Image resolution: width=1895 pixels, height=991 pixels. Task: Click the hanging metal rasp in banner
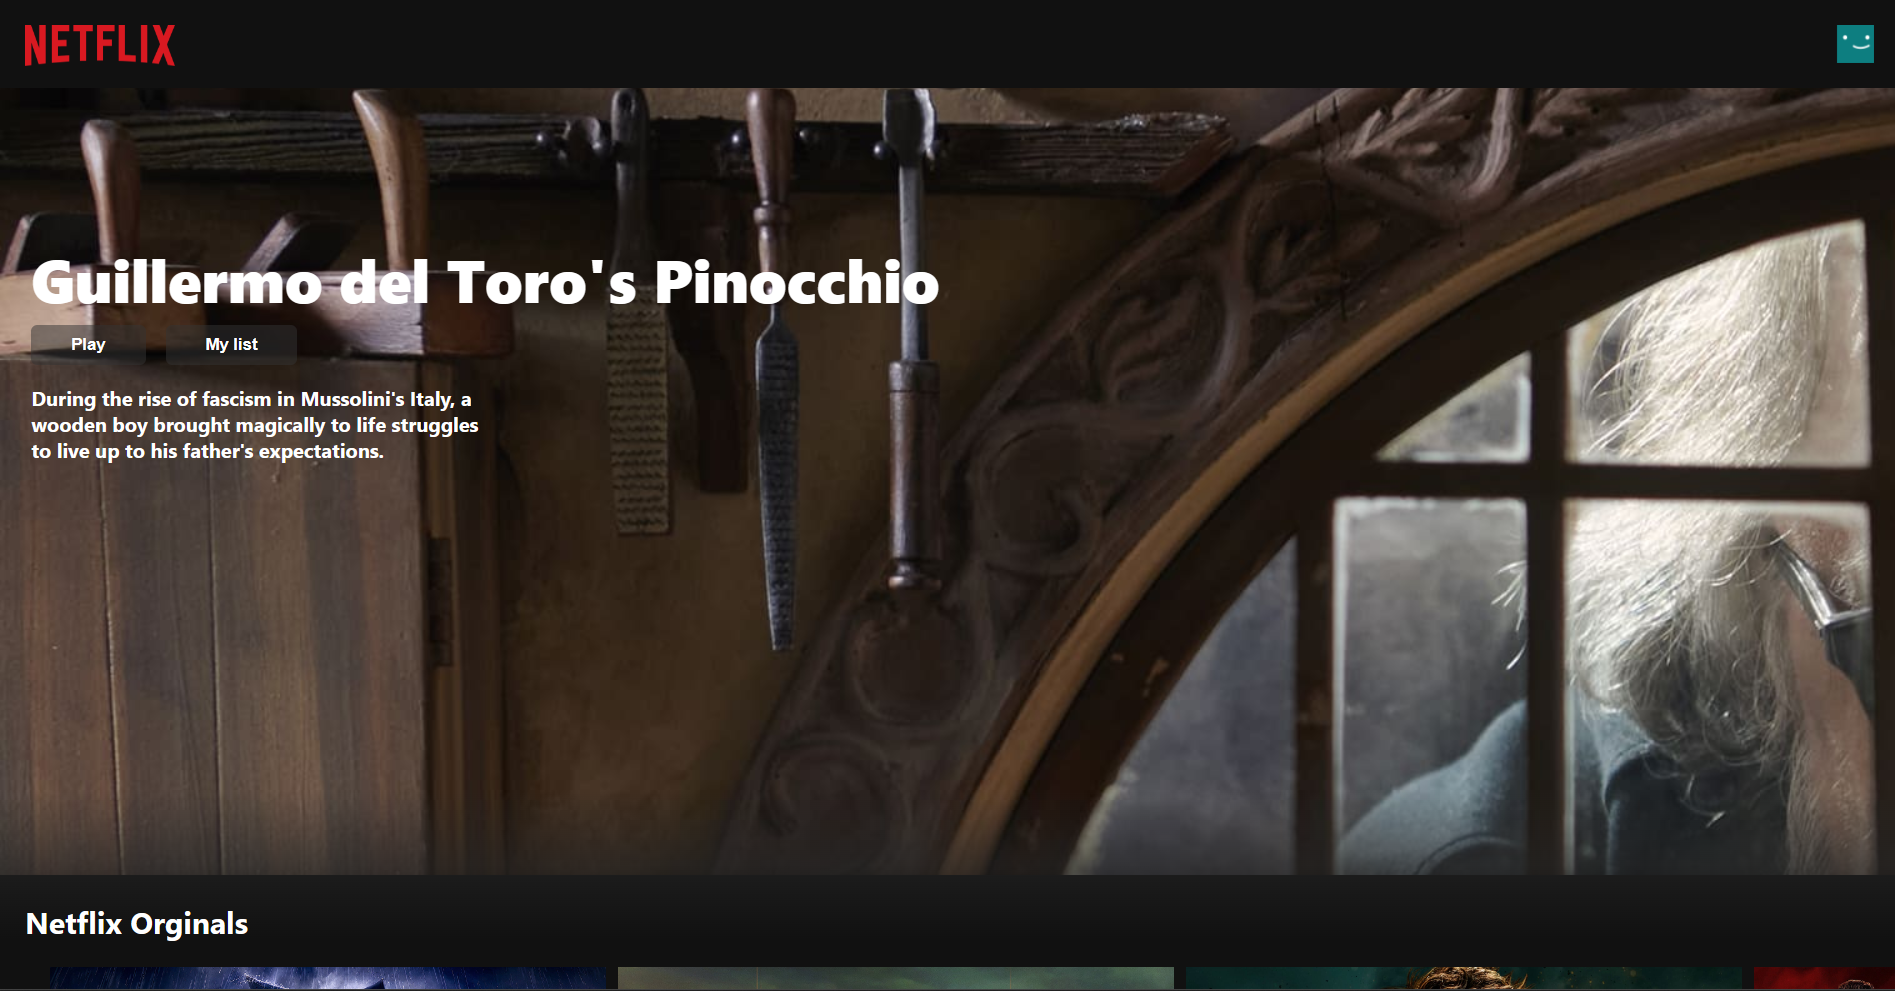click(x=776, y=480)
